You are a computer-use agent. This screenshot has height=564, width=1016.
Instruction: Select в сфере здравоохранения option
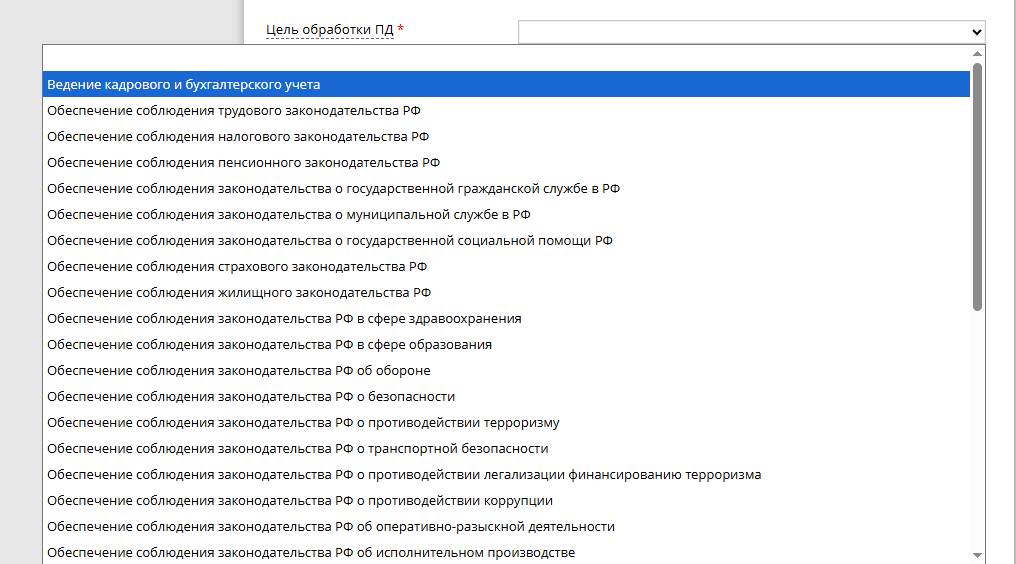click(284, 319)
